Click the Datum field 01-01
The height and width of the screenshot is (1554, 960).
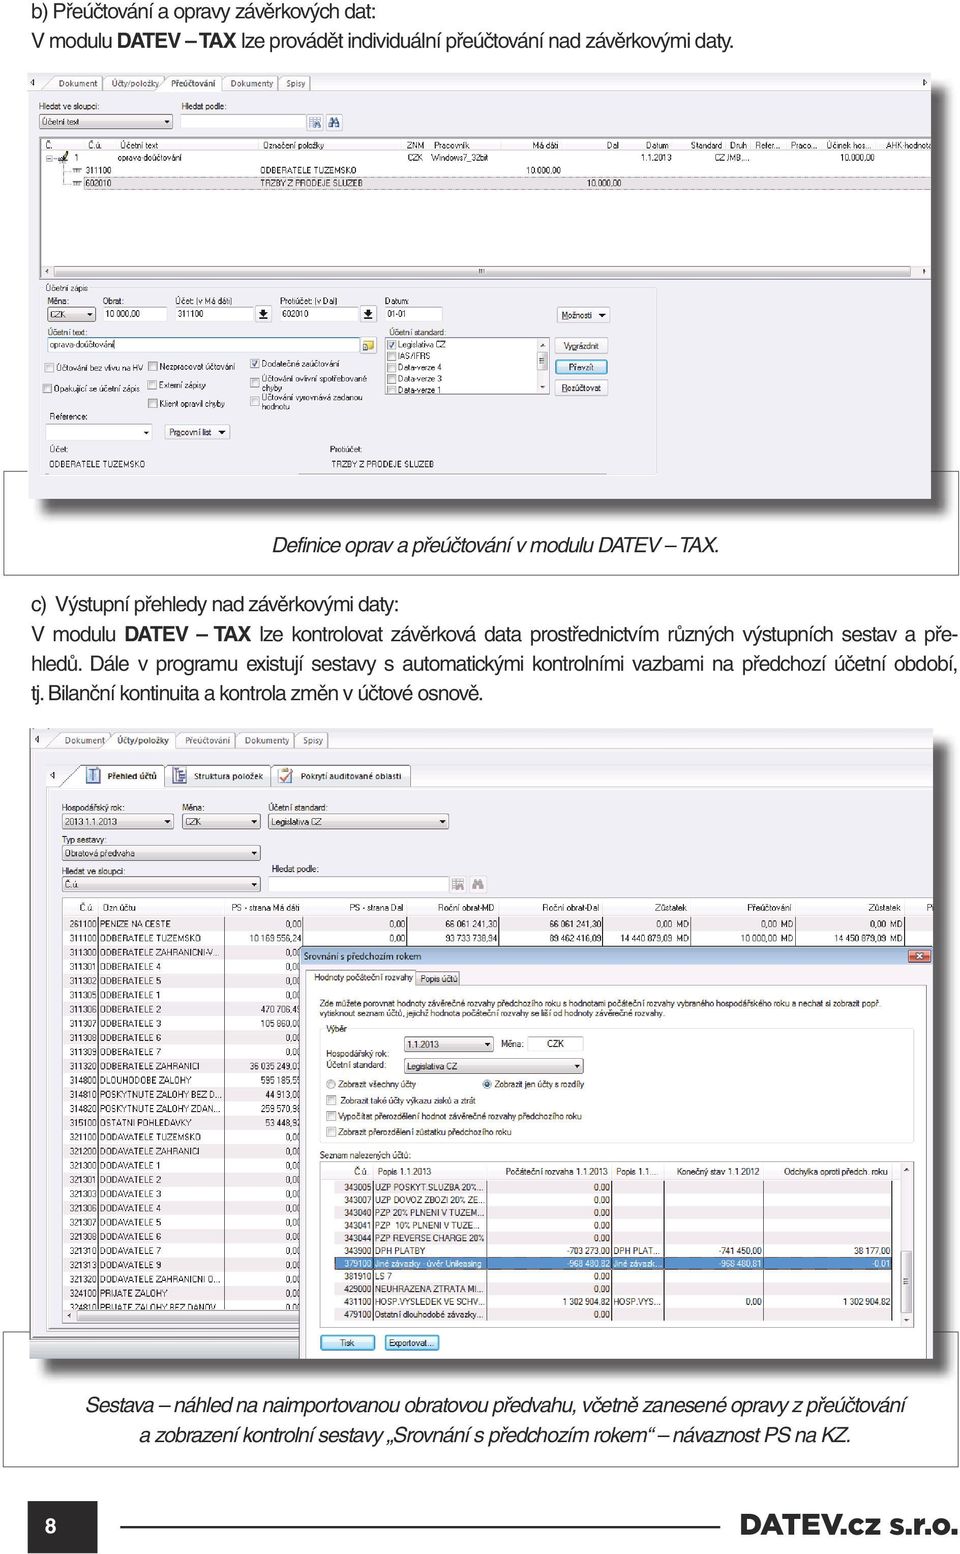click(x=411, y=314)
